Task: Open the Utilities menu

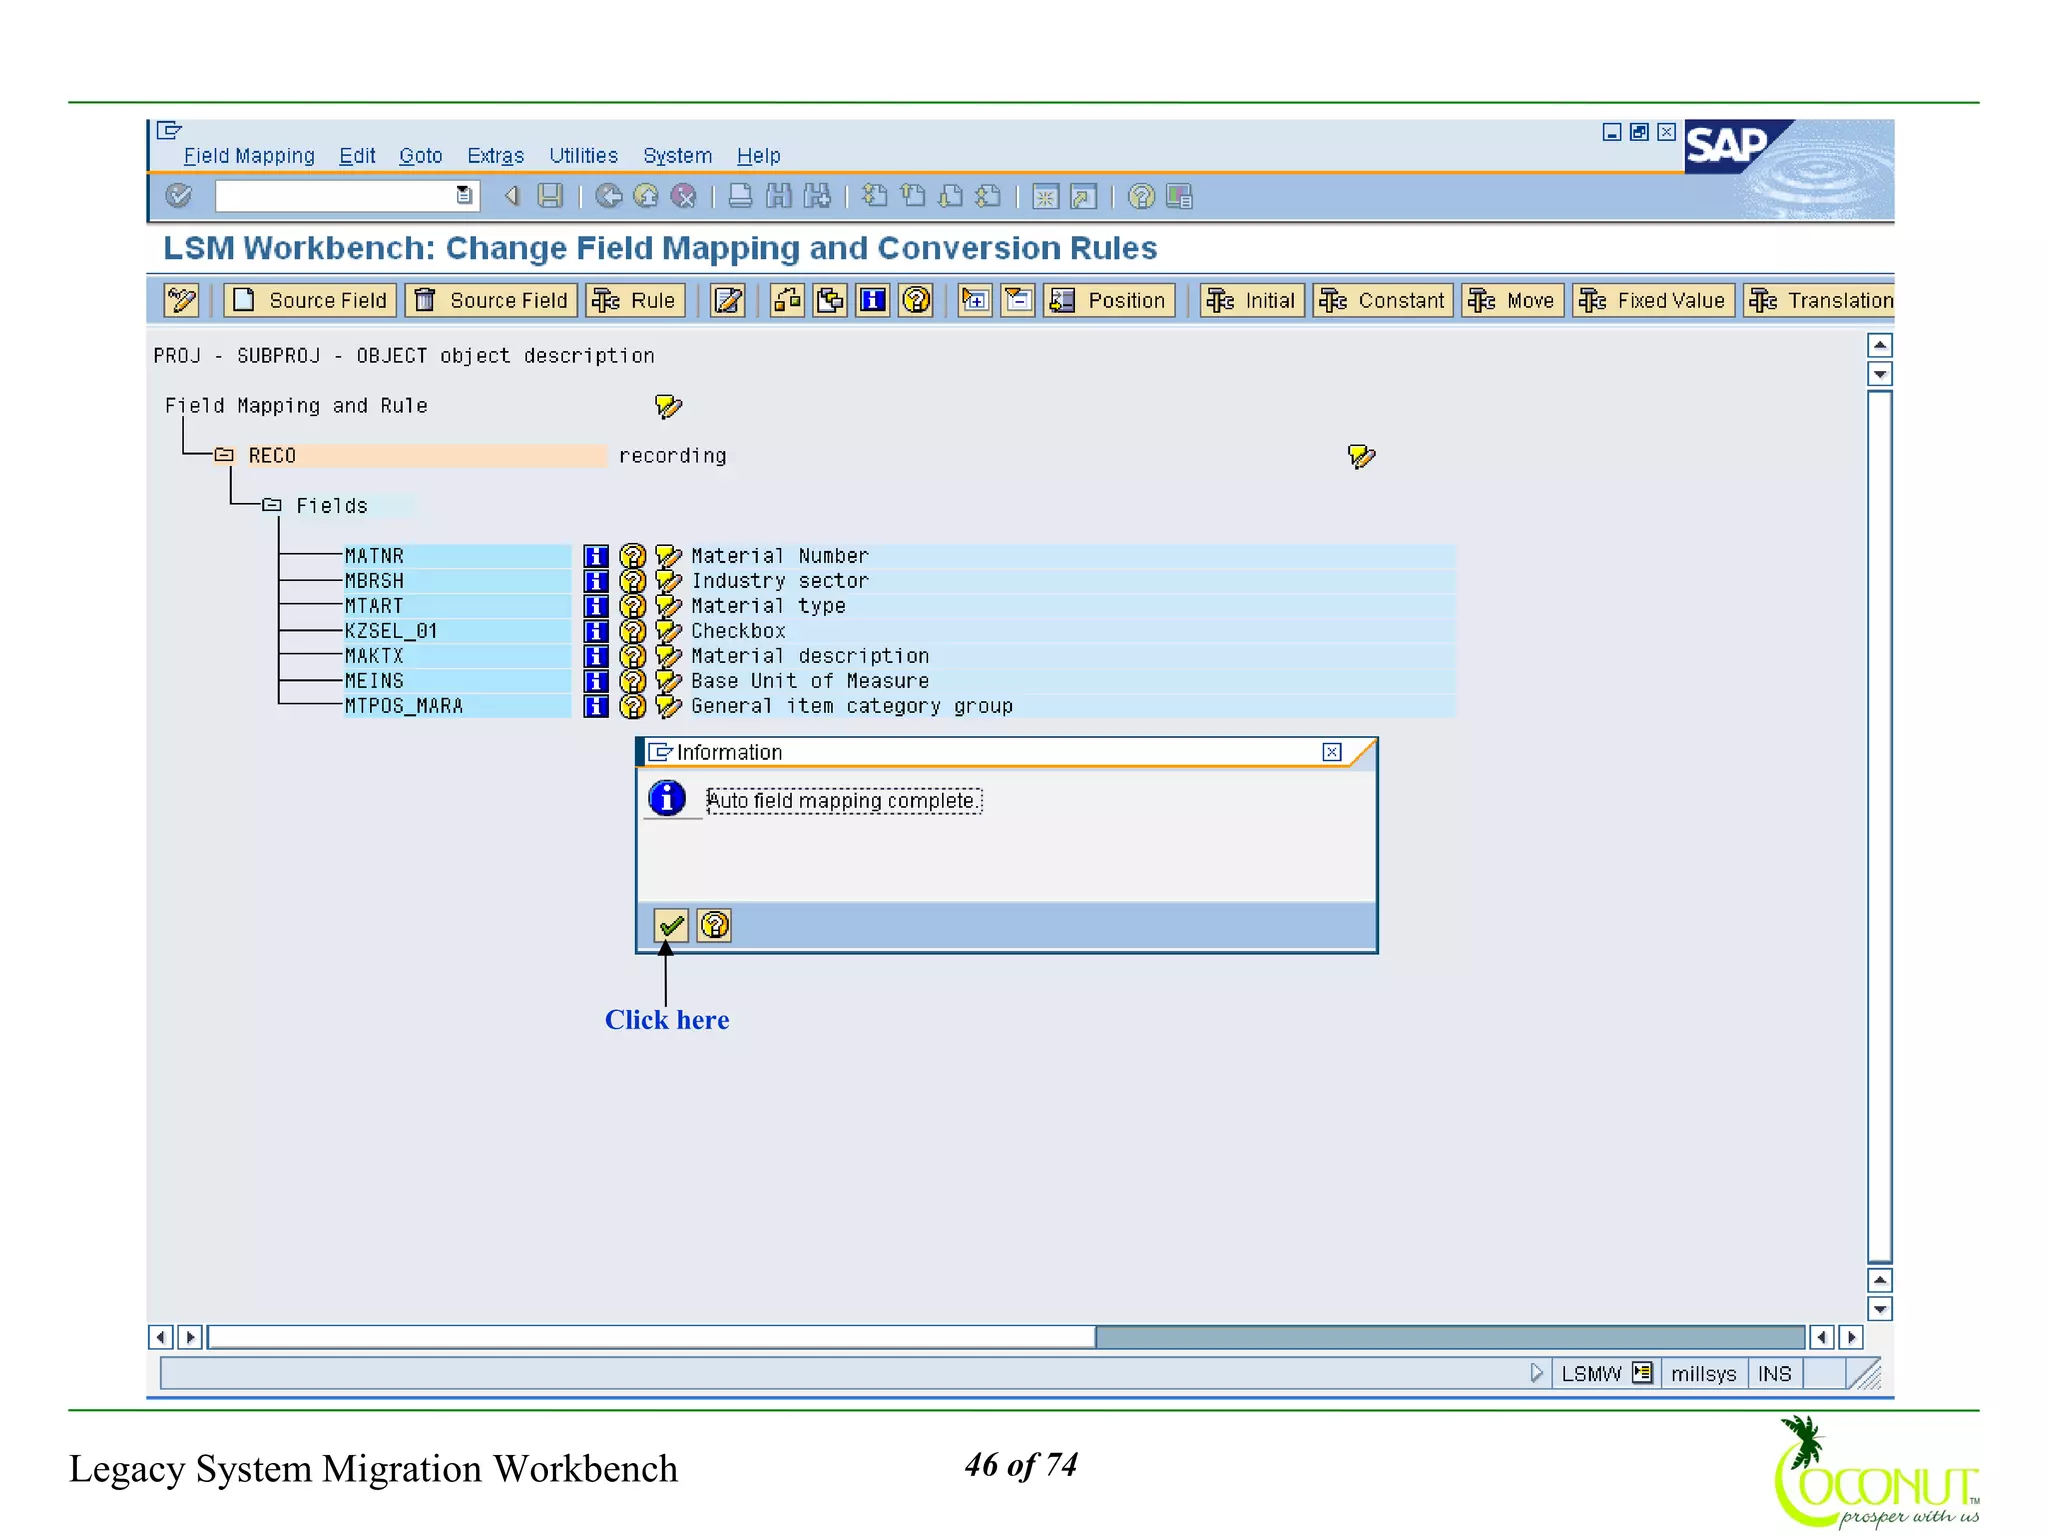Action: (x=583, y=156)
